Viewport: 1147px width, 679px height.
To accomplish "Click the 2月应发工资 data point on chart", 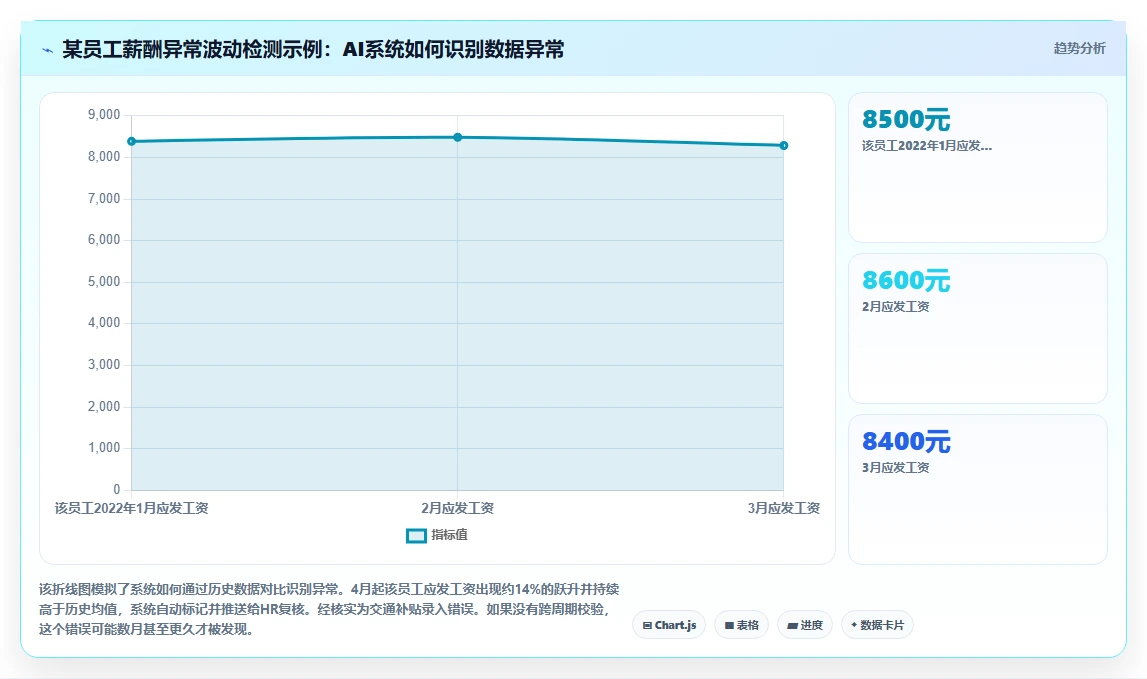I will (458, 137).
